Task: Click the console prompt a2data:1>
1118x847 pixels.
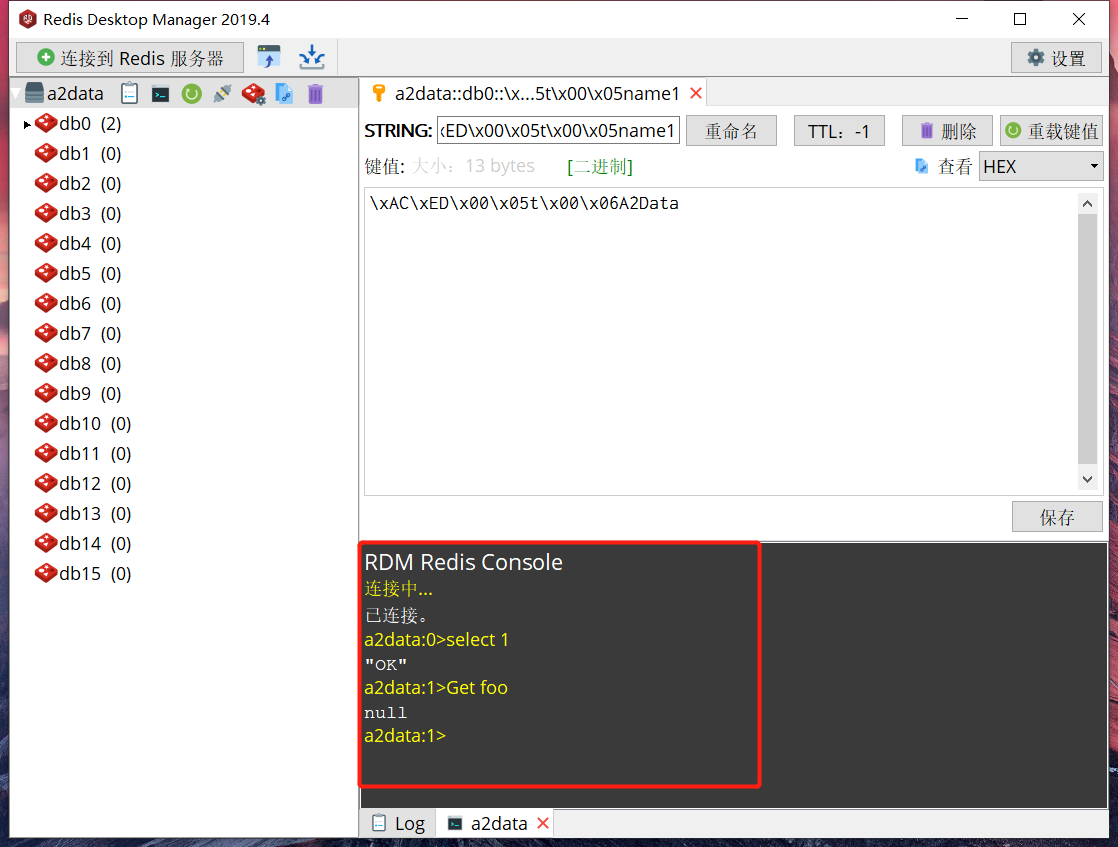Action: [x=405, y=736]
